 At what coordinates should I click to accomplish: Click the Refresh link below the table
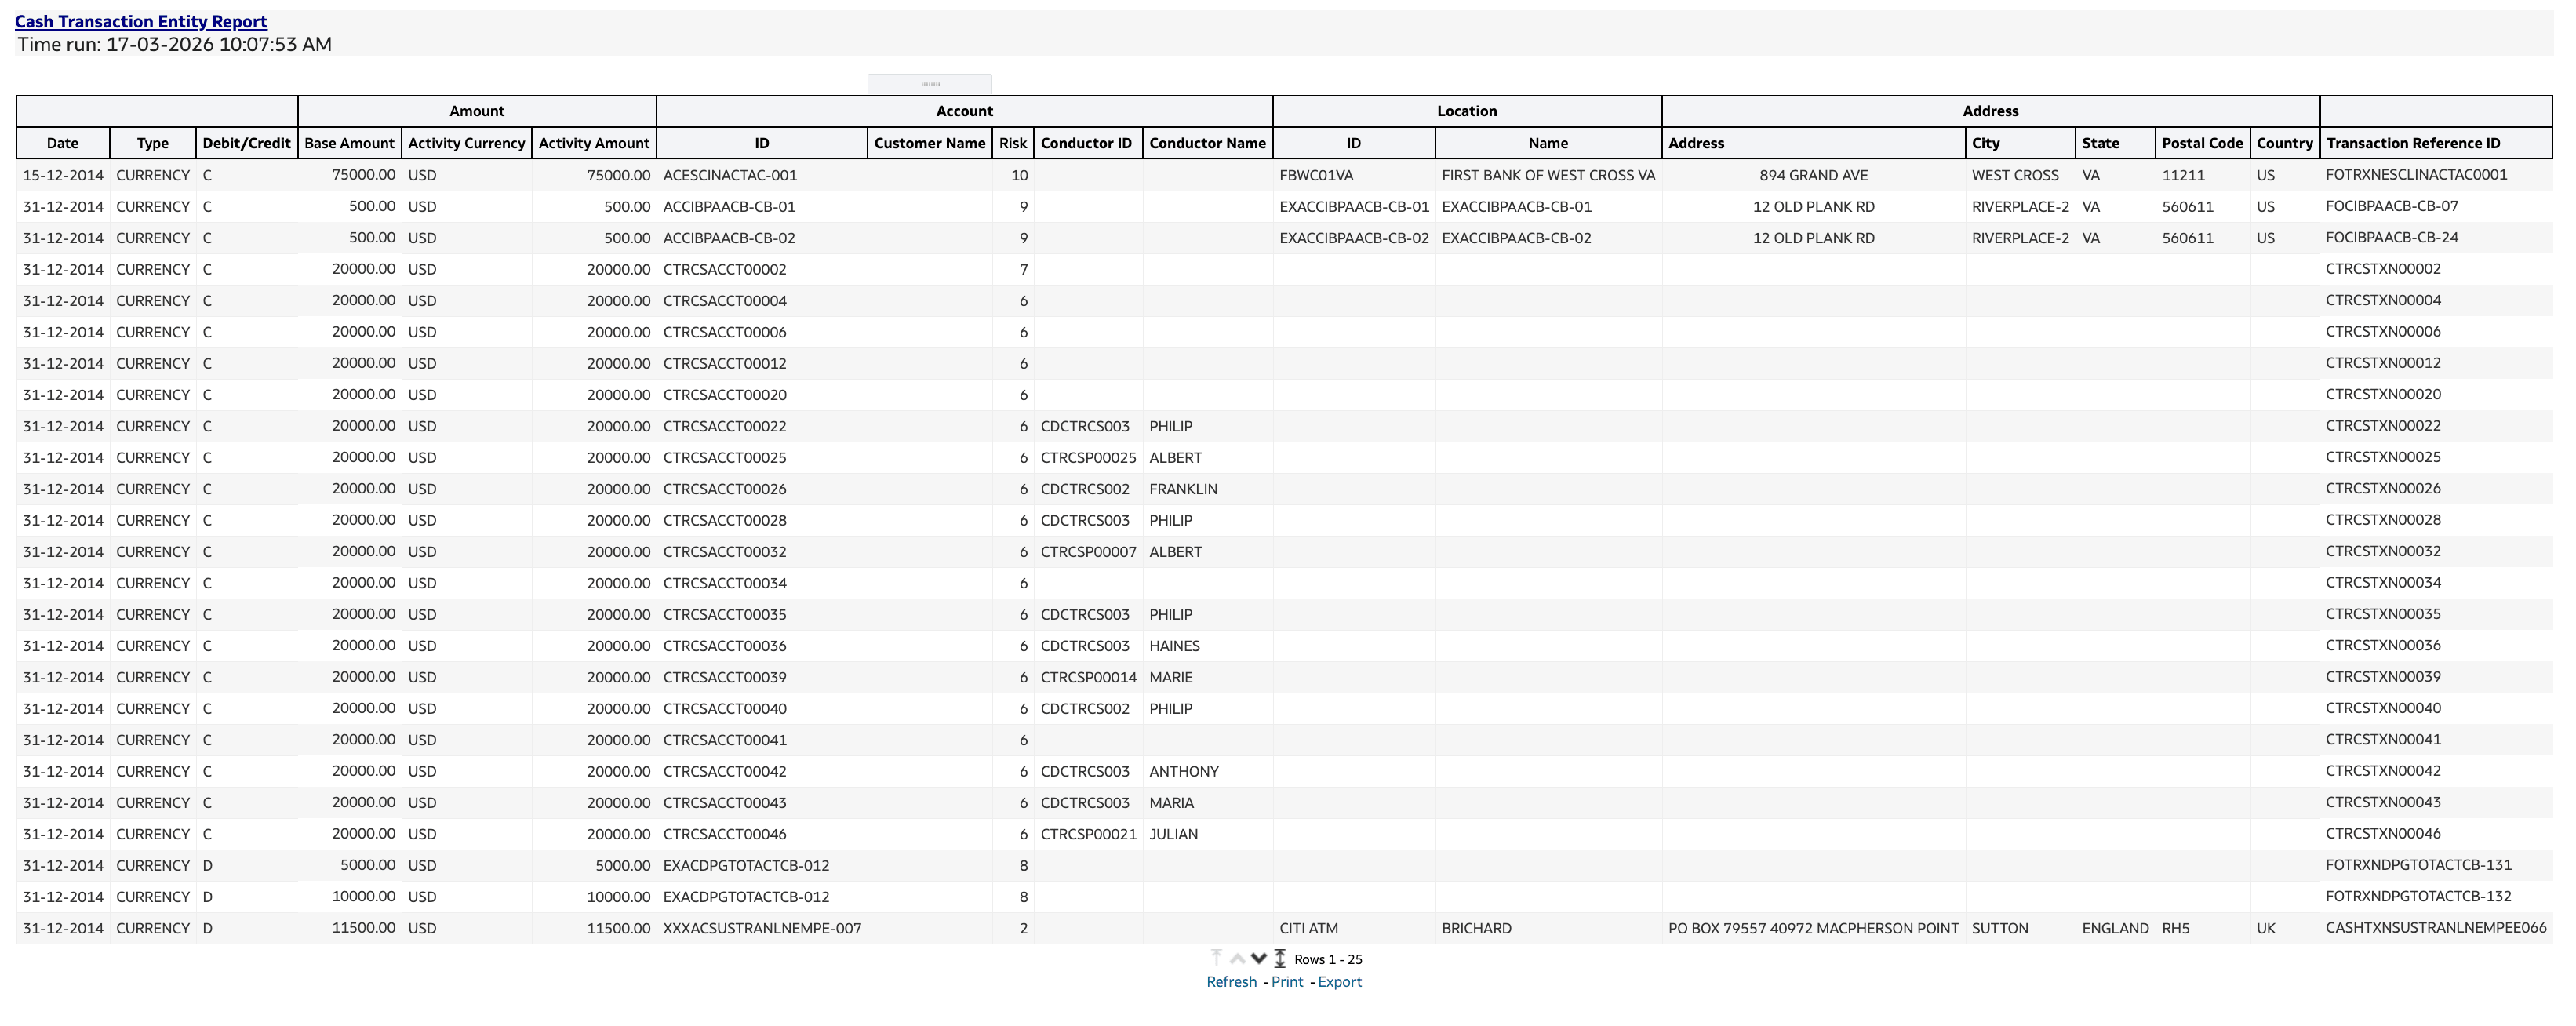(1231, 982)
